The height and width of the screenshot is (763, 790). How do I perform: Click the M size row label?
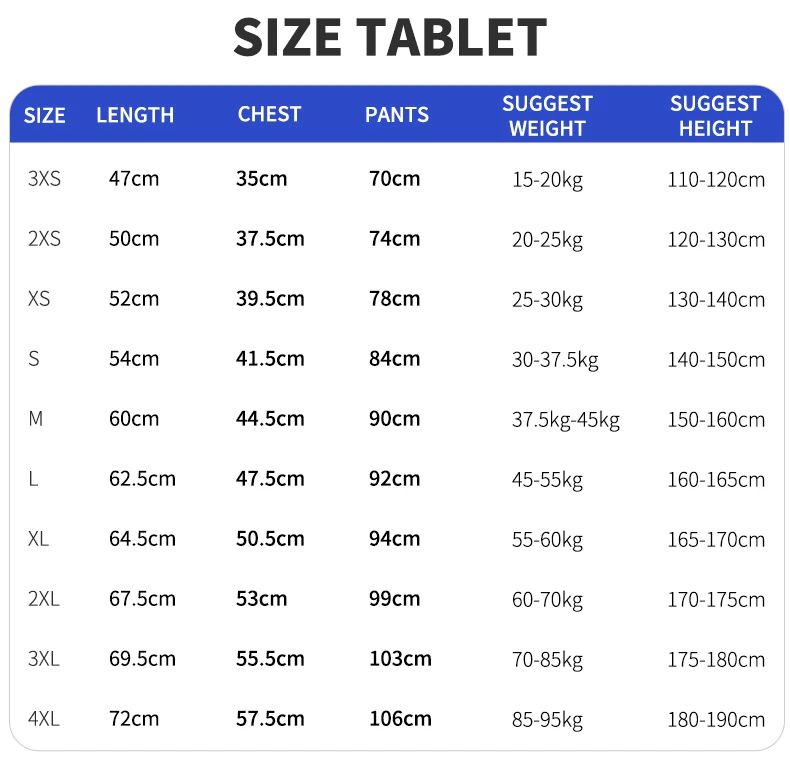[x=35, y=419]
